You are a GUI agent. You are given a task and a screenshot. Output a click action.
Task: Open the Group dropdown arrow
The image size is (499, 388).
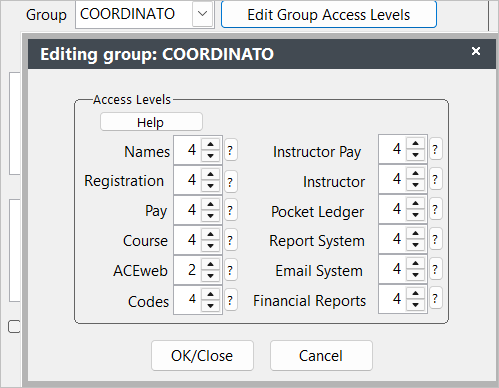[x=202, y=14]
